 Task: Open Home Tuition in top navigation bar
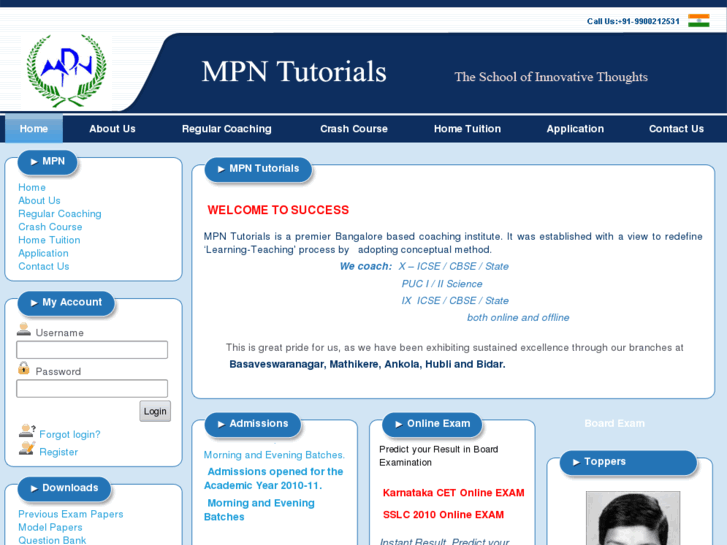tap(467, 129)
